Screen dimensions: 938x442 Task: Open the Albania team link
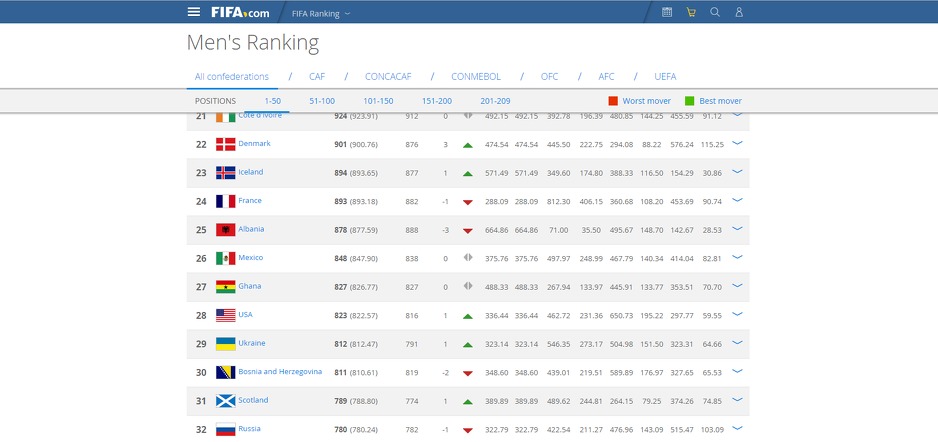(x=251, y=229)
